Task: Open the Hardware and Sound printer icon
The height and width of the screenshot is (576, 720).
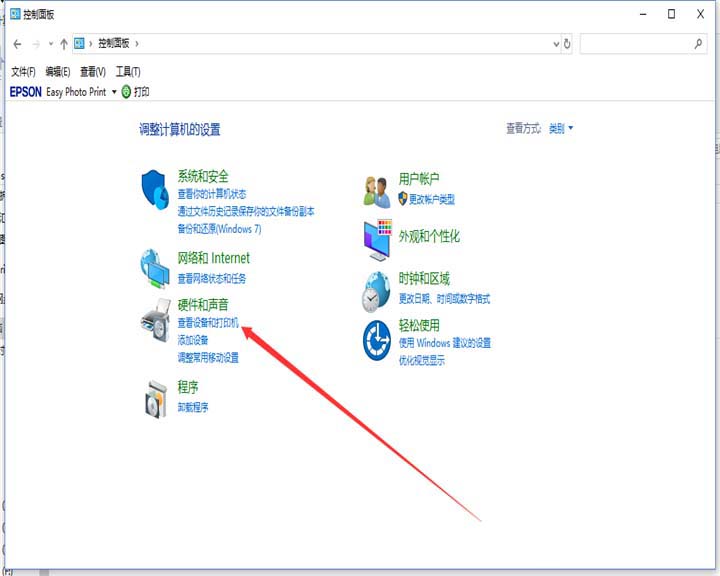Action: (156, 320)
